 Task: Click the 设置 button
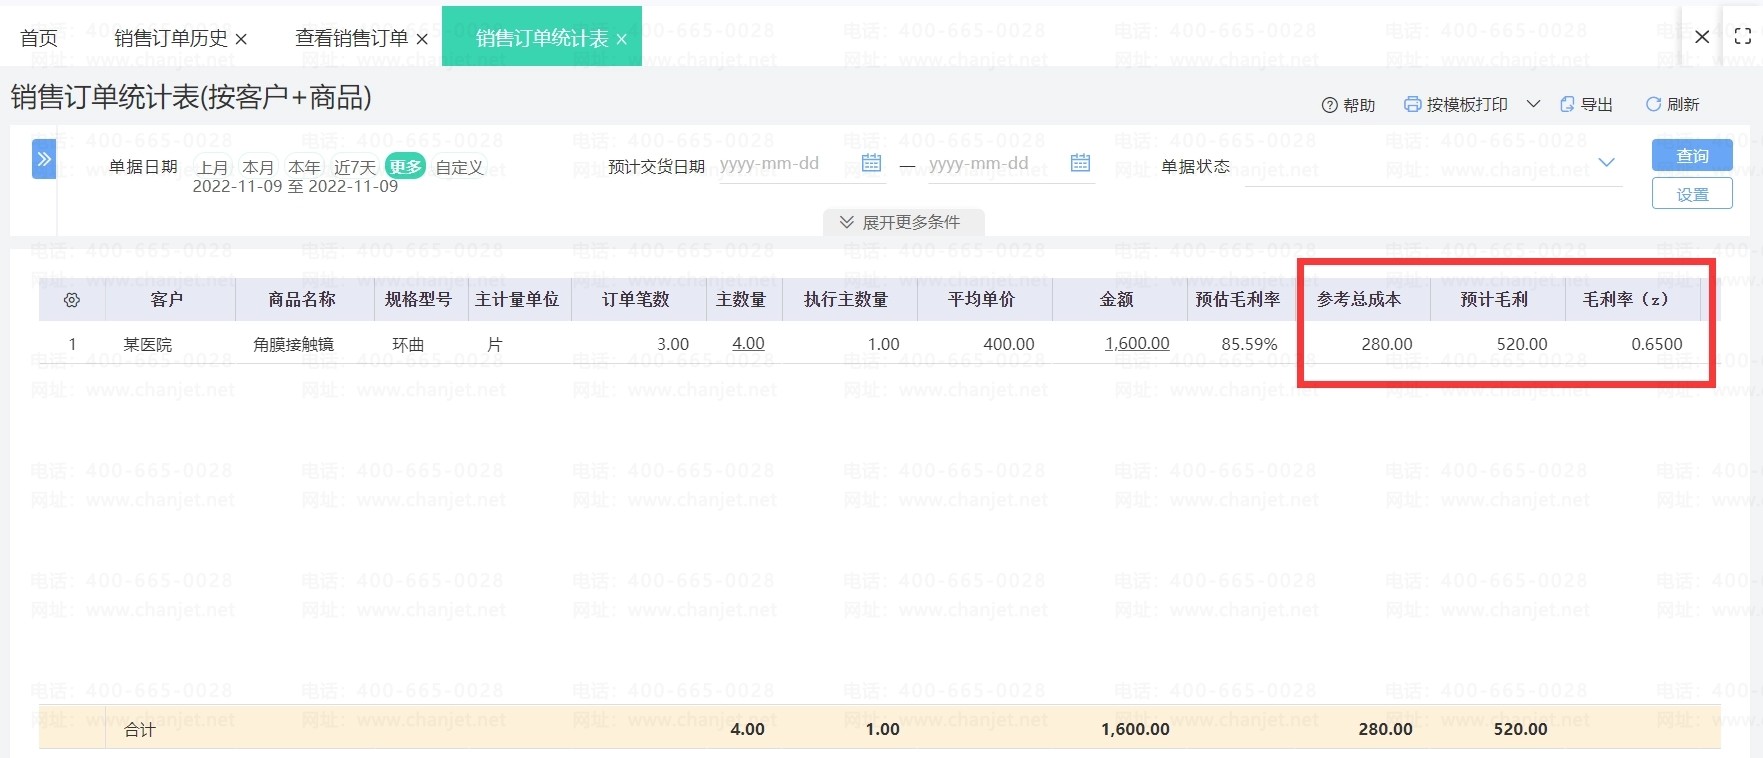point(1692,194)
